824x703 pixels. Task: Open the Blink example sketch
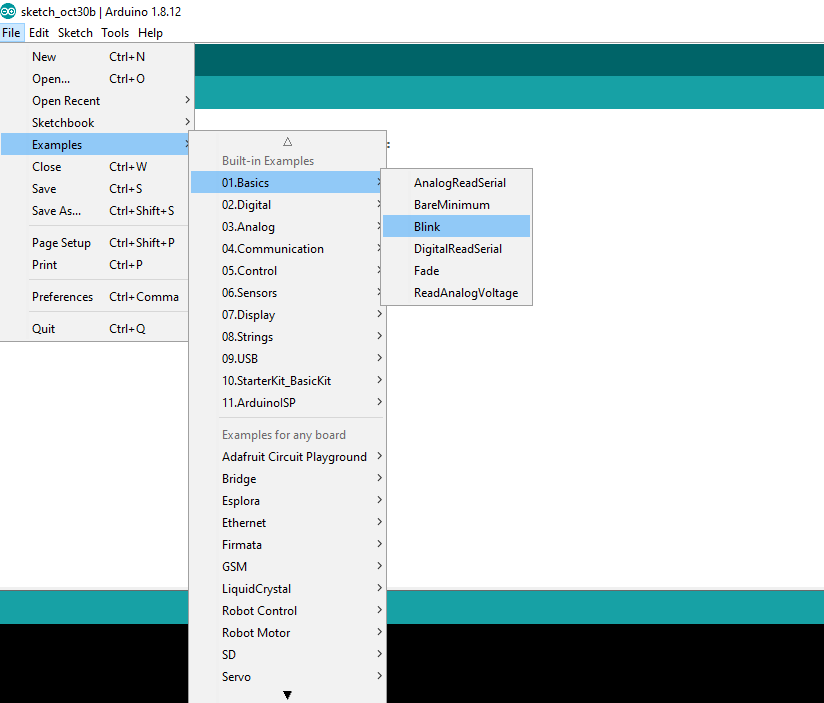pos(456,226)
